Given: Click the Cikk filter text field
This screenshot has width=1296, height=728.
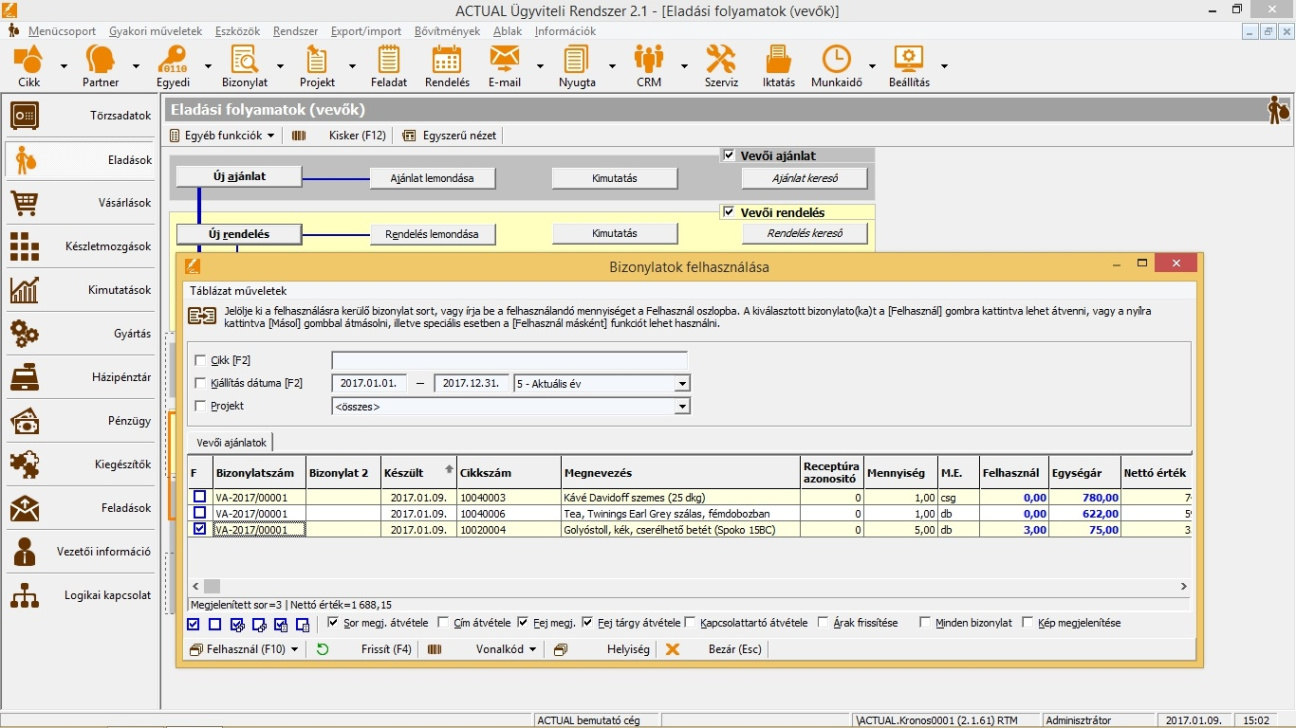Looking at the screenshot, I should point(509,360).
